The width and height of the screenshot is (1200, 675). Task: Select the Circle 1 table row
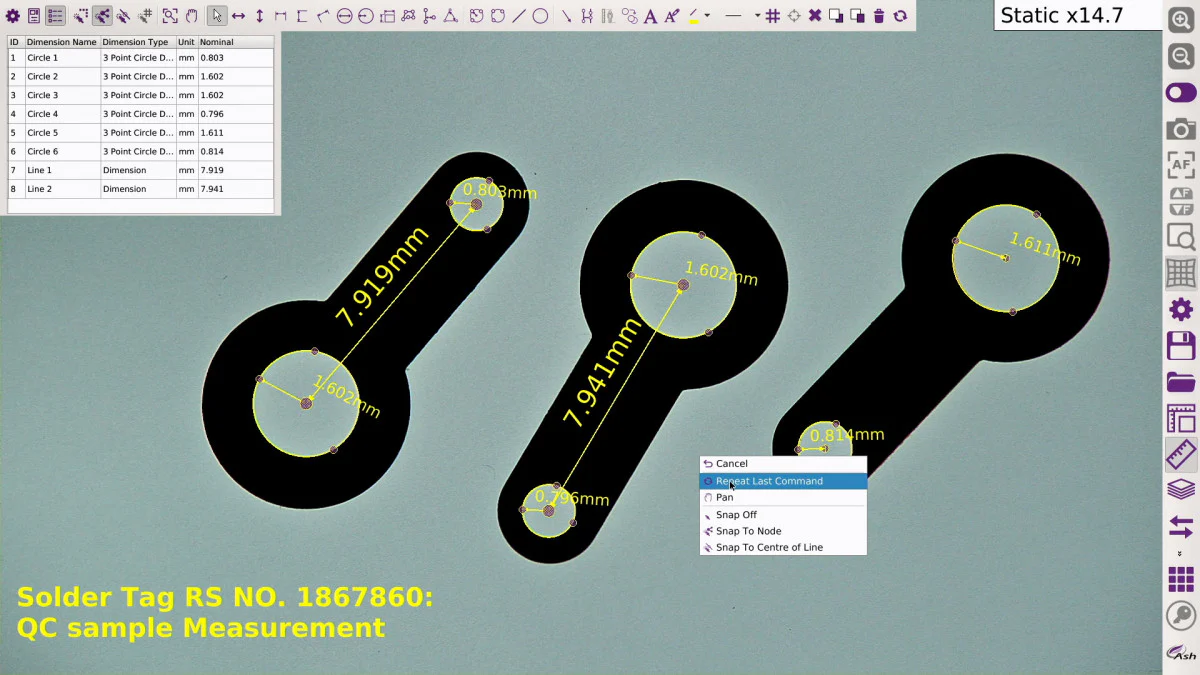tap(141, 58)
